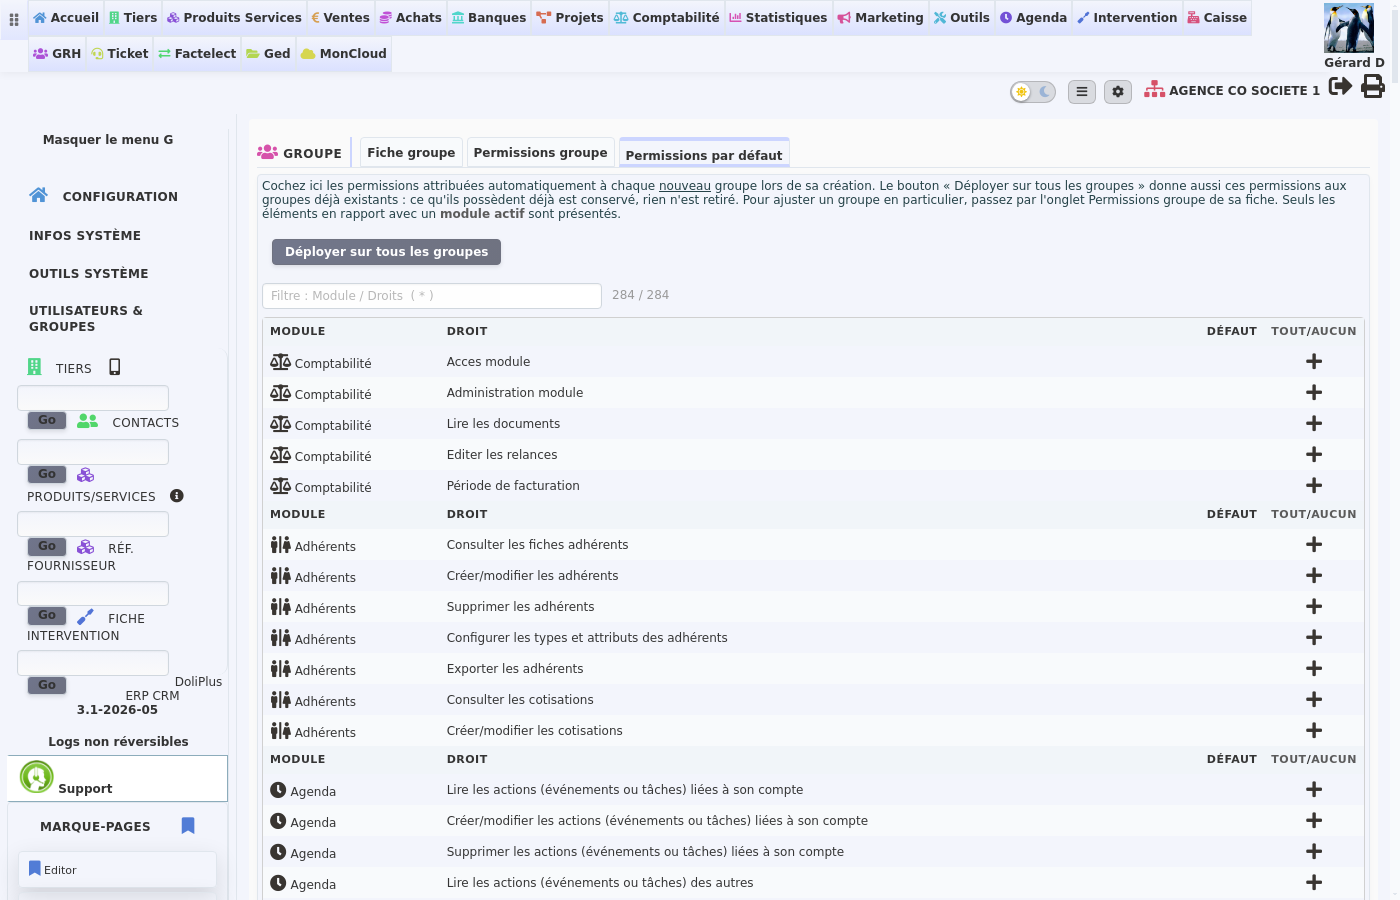The width and height of the screenshot is (1400, 900).
Task: Add default permission Comptabilité Acces module
Action: coord(1314,362)
